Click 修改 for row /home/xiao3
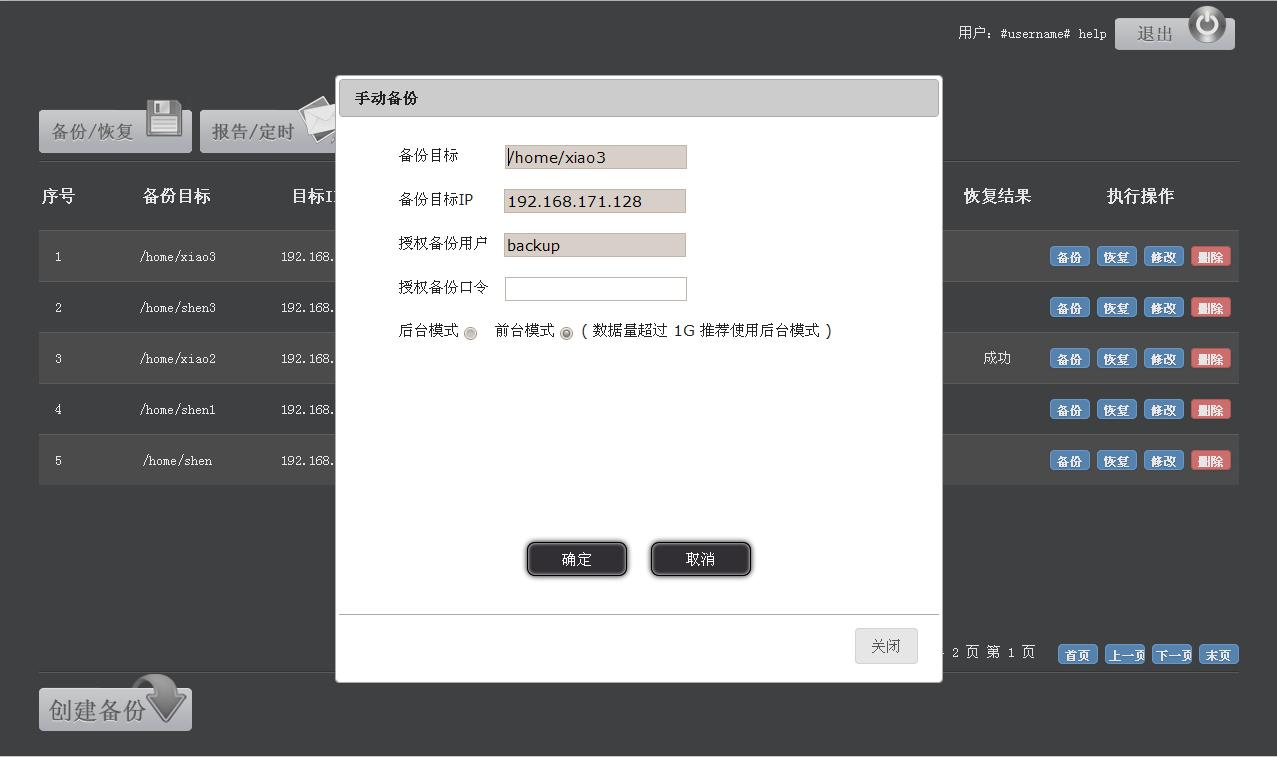Screen dimensions: 1277x757 [1163, 257]
